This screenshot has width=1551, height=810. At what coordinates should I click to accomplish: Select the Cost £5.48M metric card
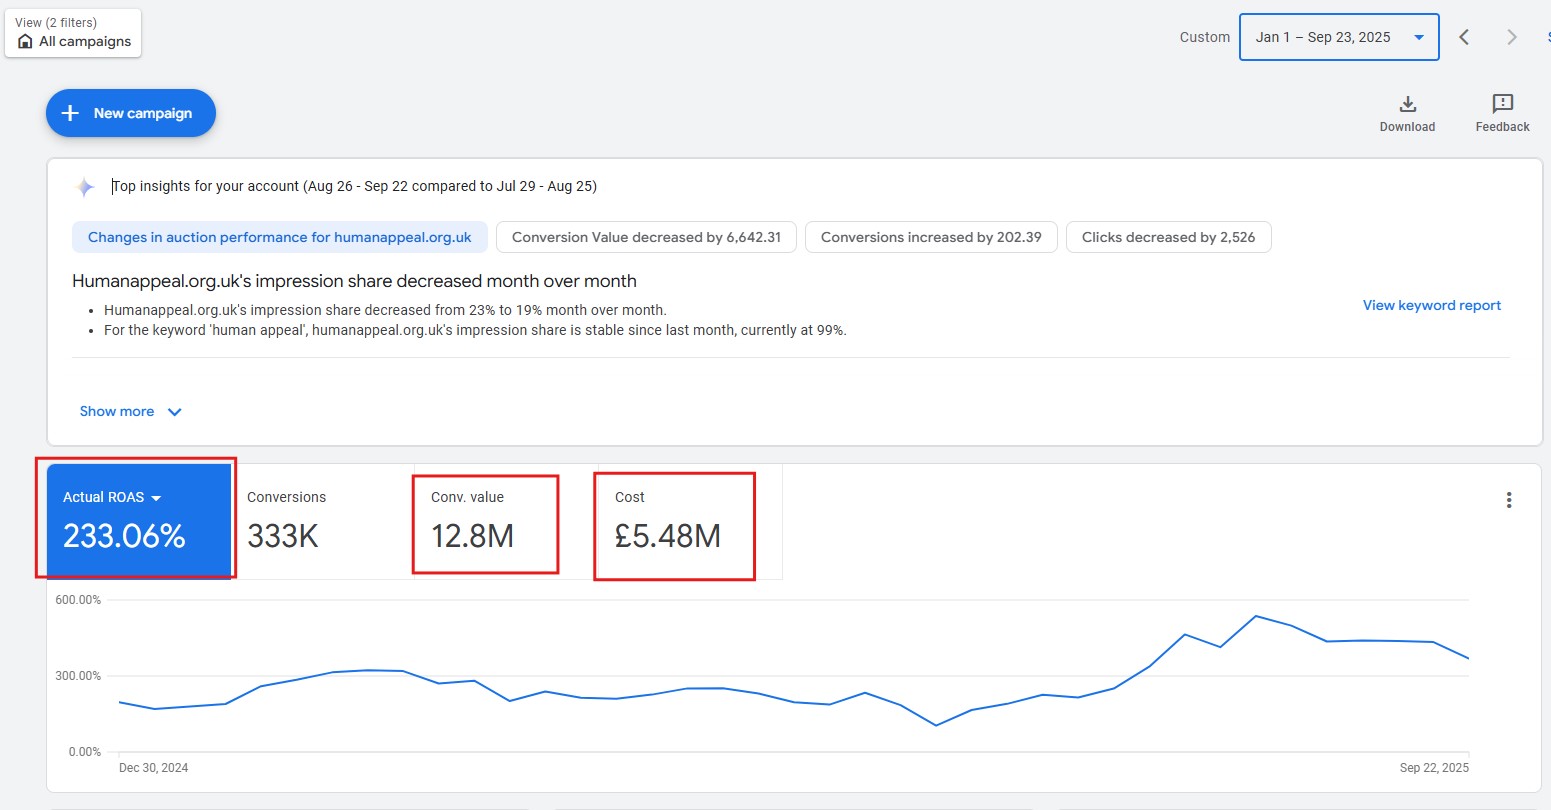click(x=689, y=521)
